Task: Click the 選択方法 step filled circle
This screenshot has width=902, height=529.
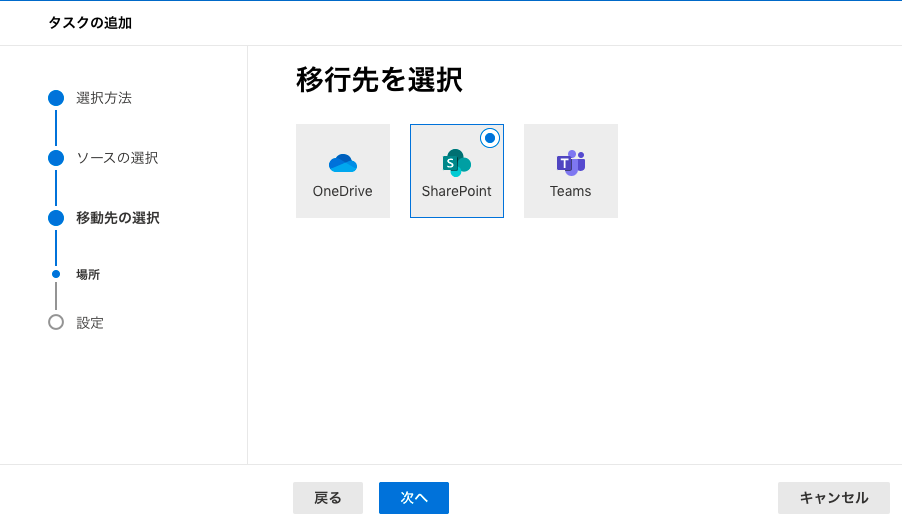Action: coord(56,98)
